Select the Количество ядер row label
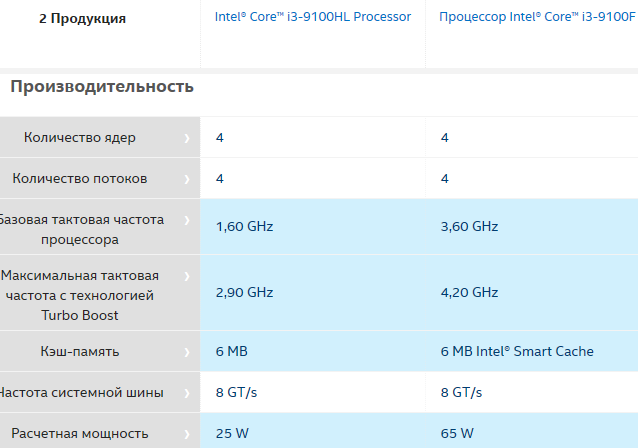 click(80, 138)
